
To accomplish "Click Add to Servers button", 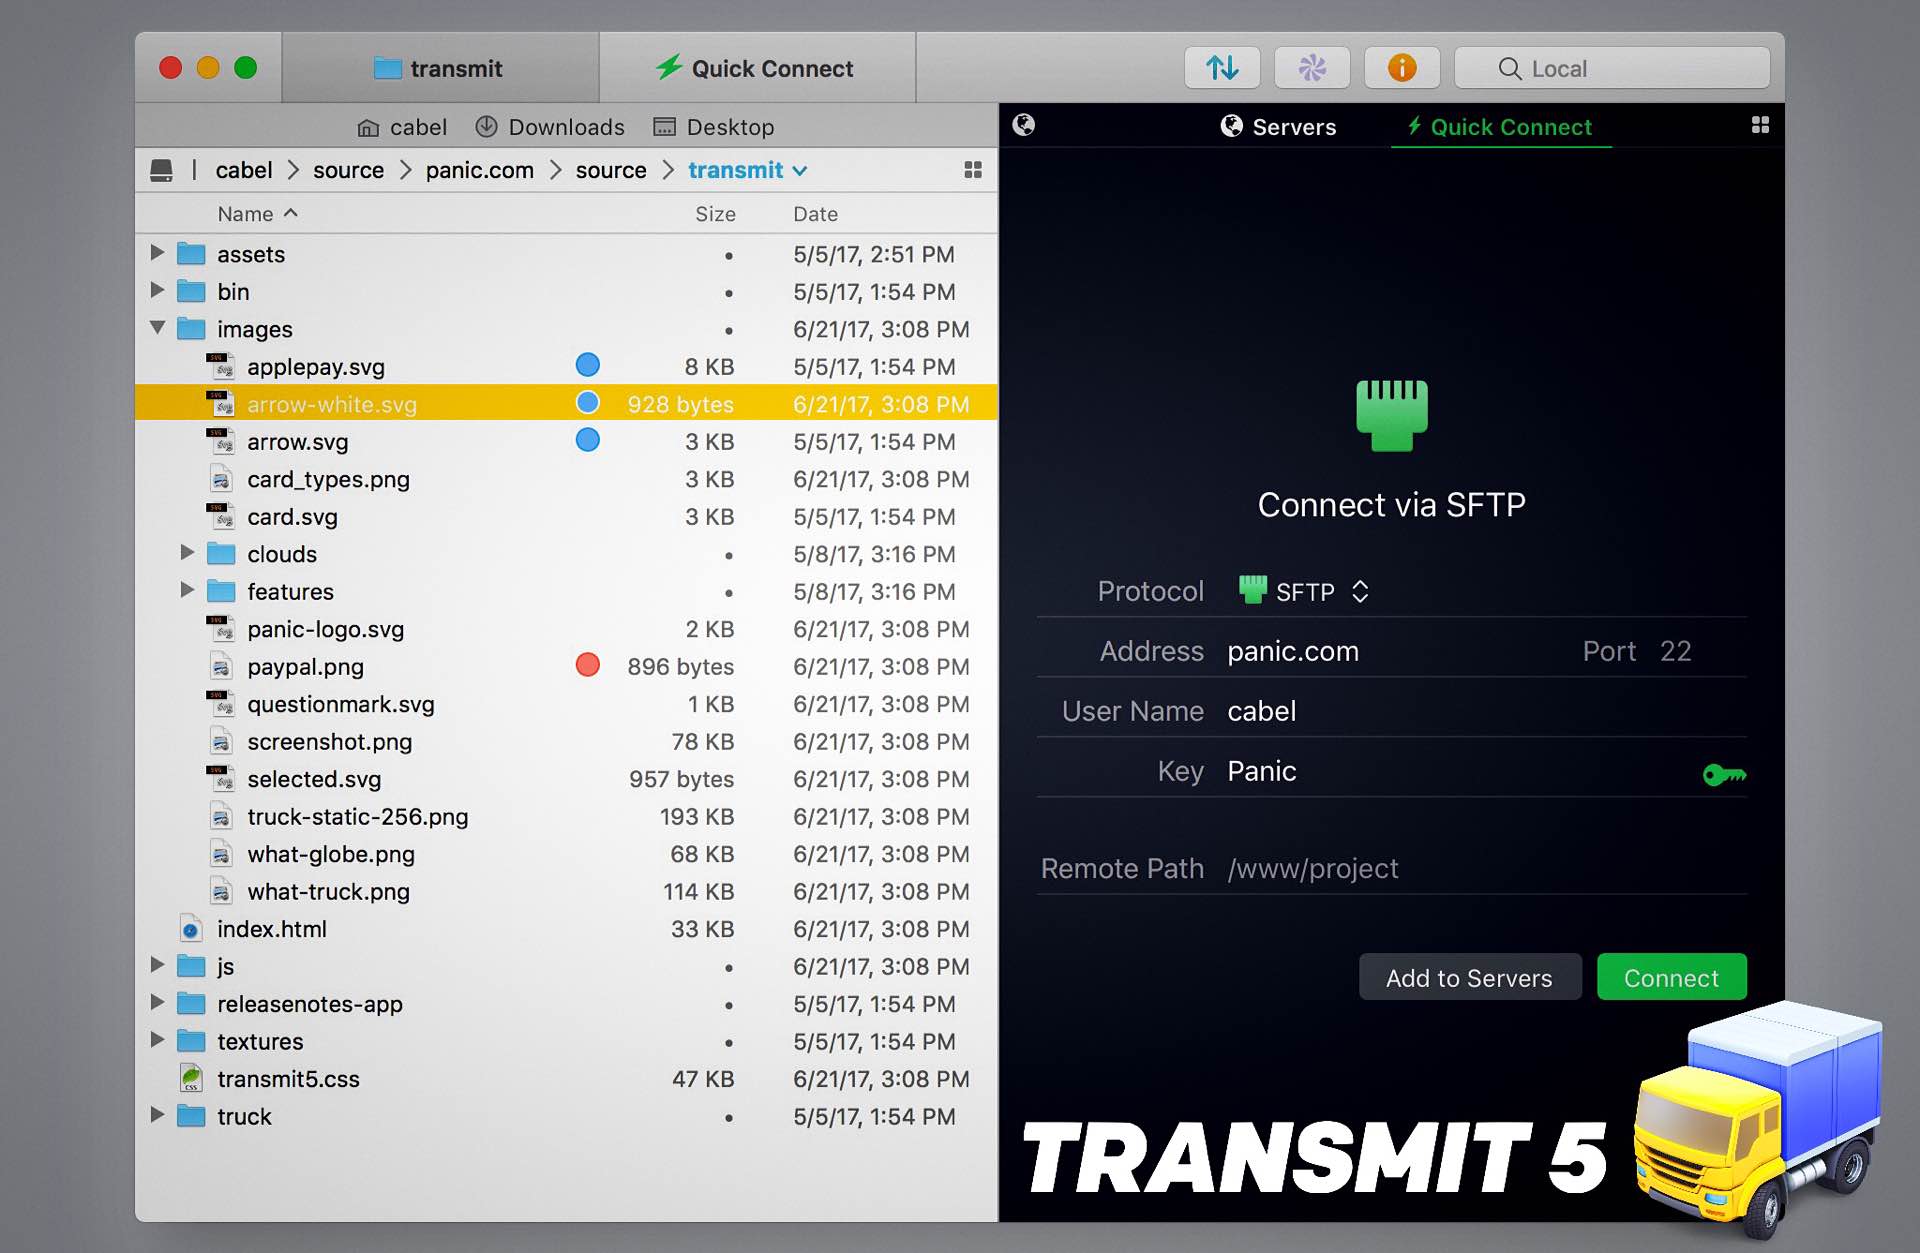I will tap(1467, 979).
